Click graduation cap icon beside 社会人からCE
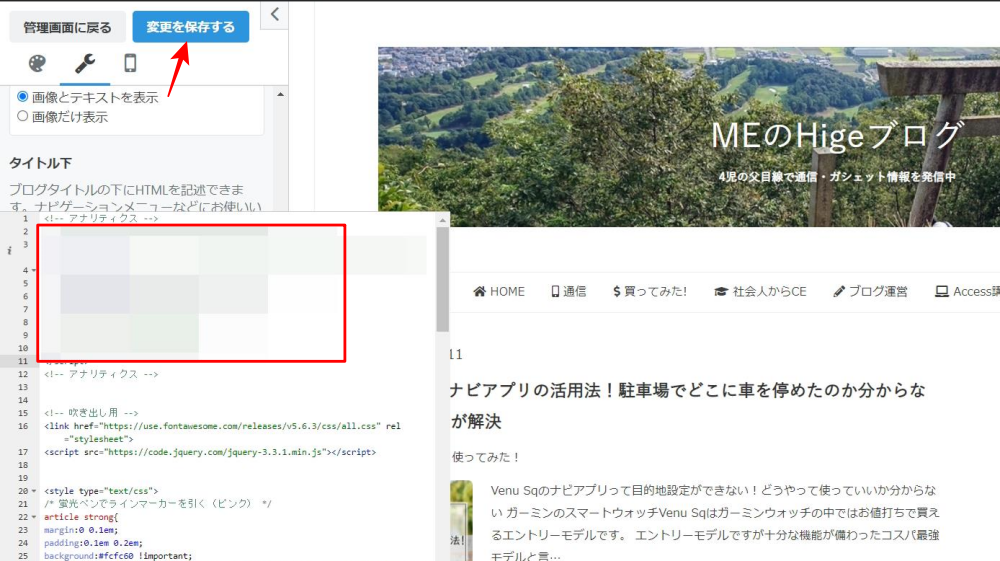1000x561 pixels. [x=721, y=291]
